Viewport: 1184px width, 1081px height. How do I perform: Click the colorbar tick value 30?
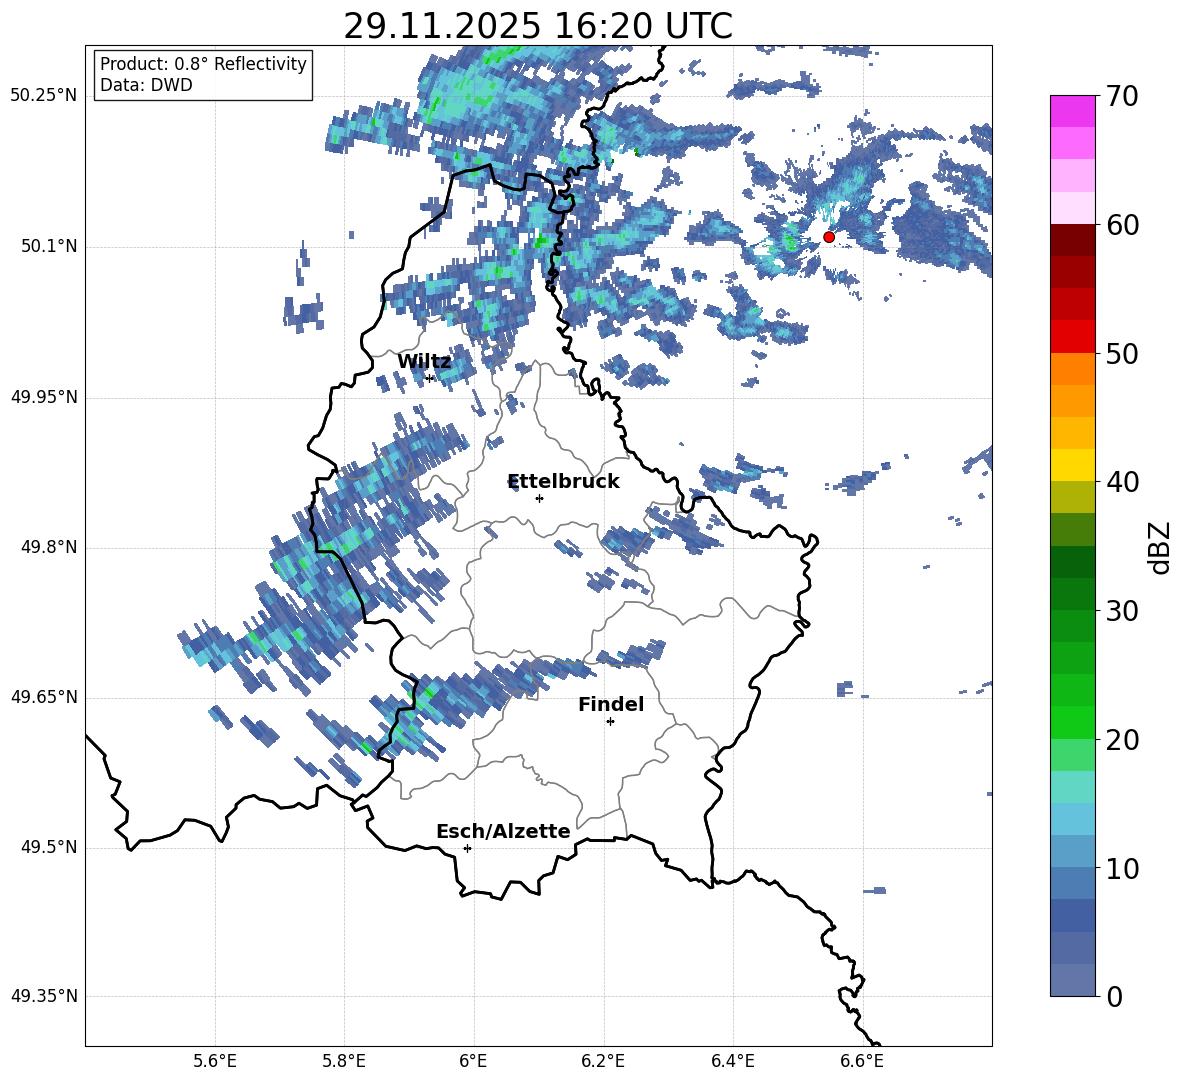[x=1122, y=611]
